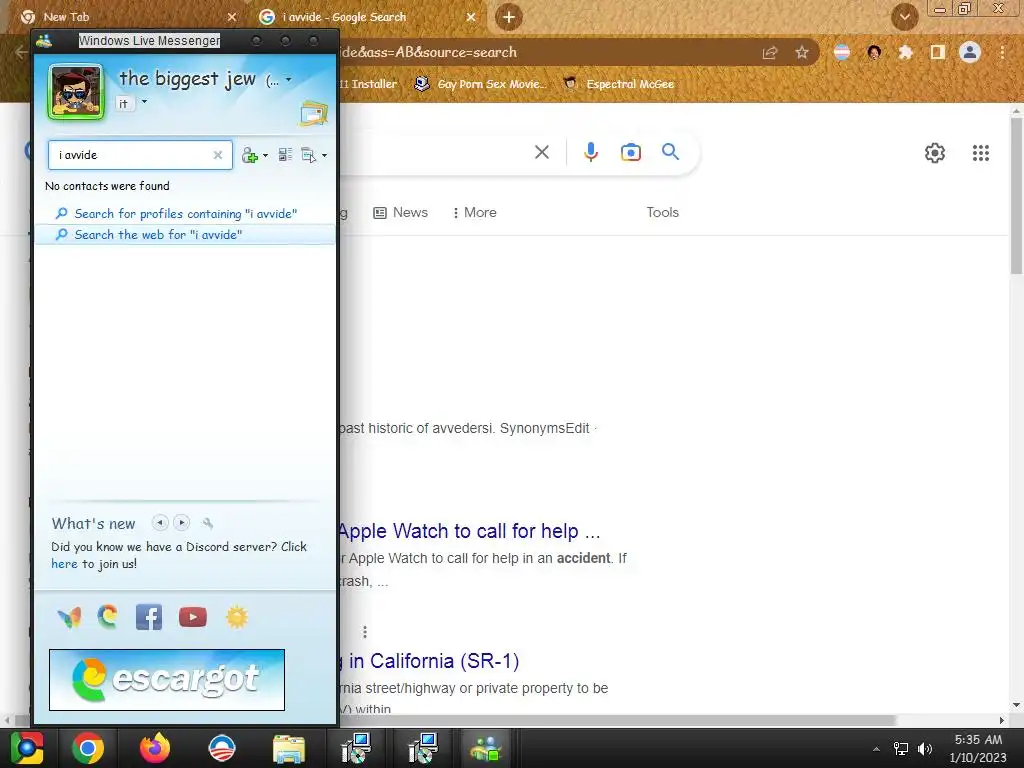Close the Google Search browser tab
This screenshot has width=1024, height=768.
(x=471, y=17)
